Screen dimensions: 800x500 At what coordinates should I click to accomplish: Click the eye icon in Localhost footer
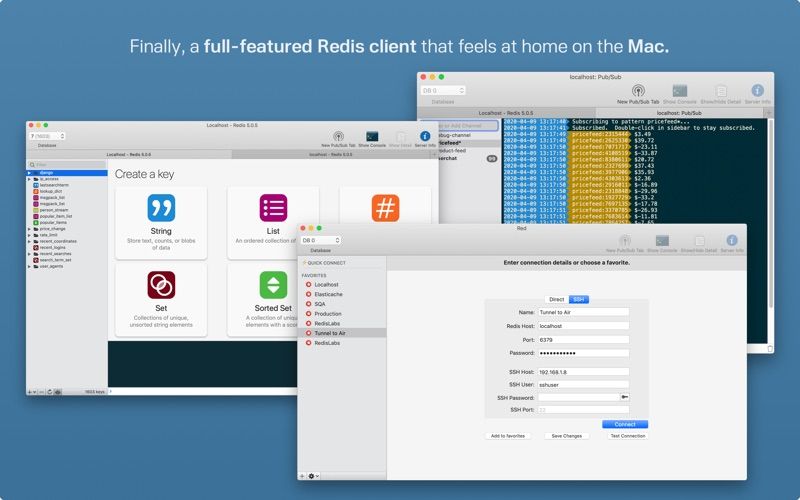coord(58,392)
